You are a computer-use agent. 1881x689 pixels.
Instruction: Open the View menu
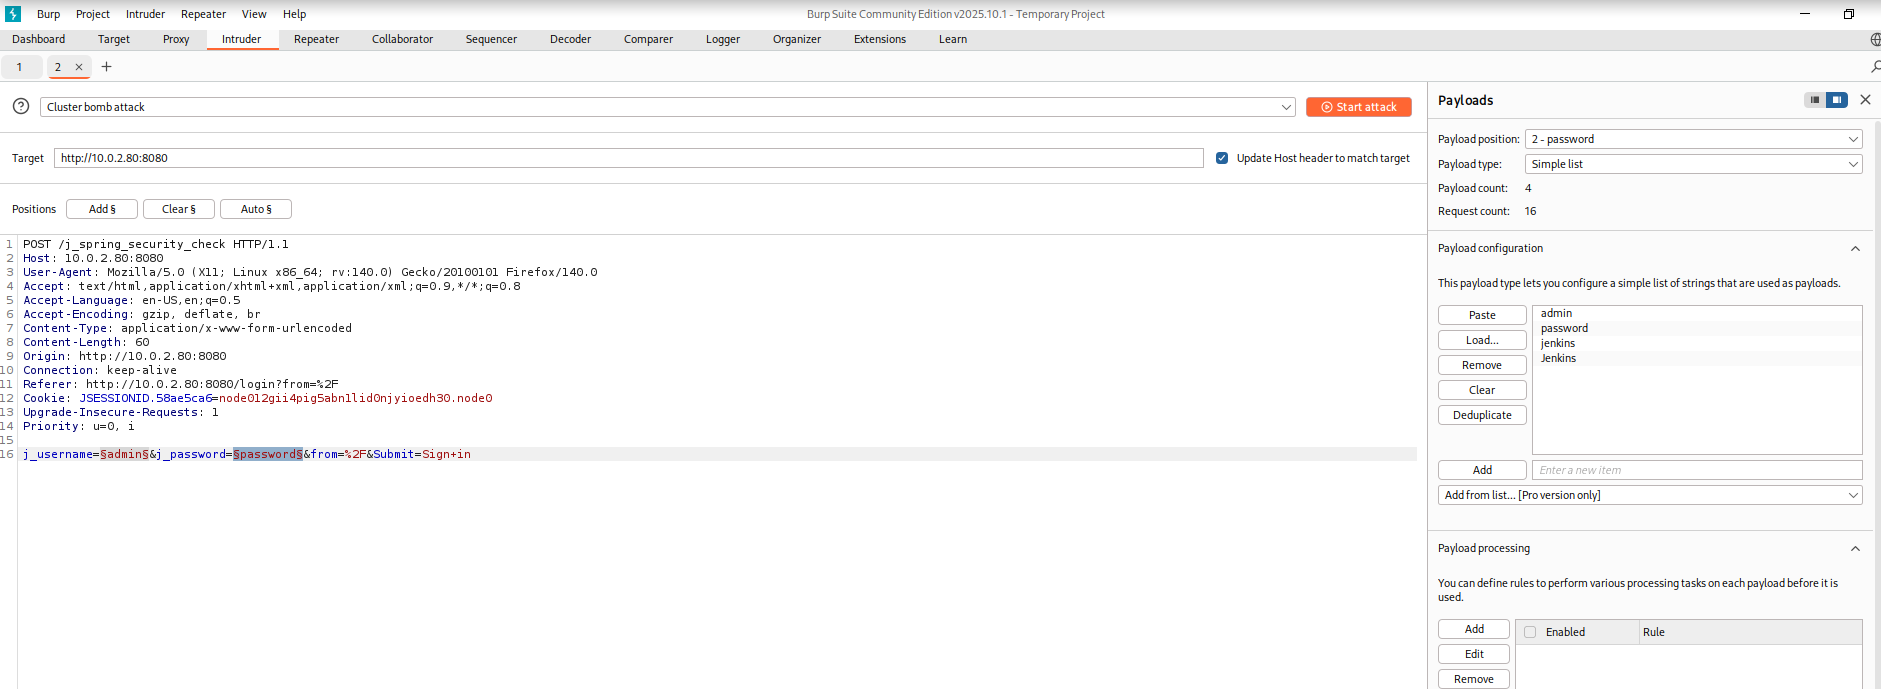(x=254, y=14)
